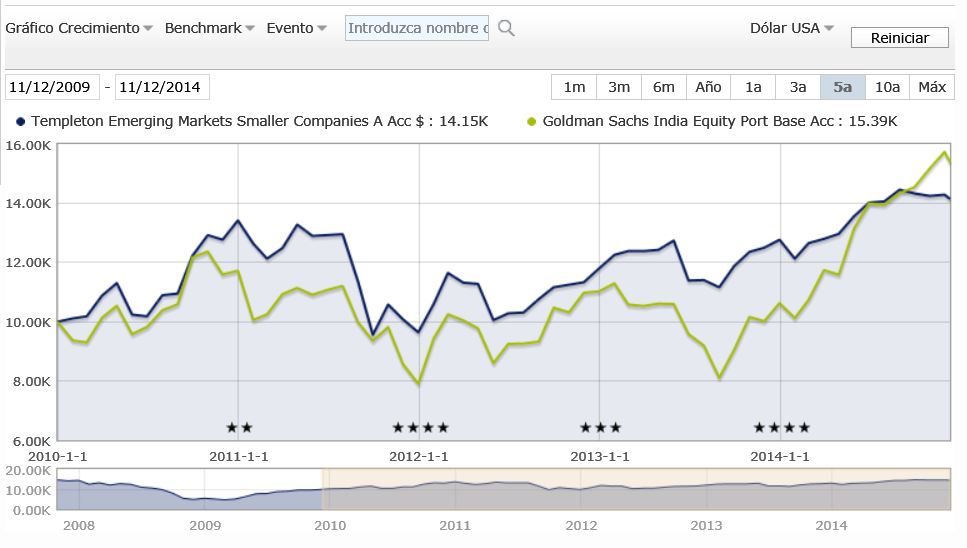Screen dimensions: 967x548
Task: Select the 10a period tab
Action: 887,87
